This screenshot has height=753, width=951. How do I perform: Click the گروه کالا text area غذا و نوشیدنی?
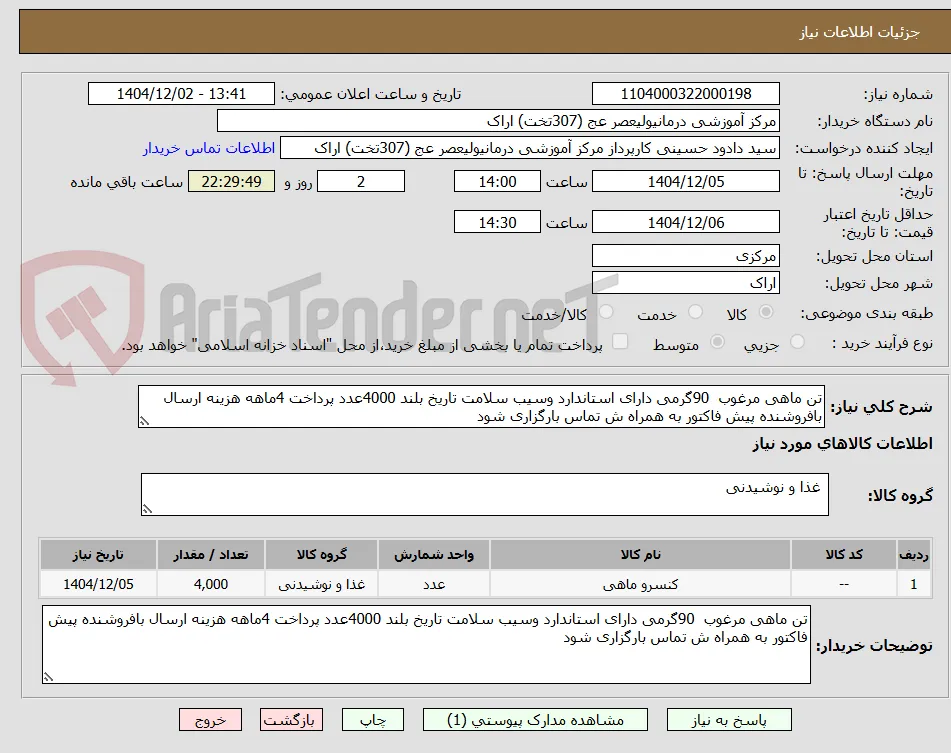[485, 495]
